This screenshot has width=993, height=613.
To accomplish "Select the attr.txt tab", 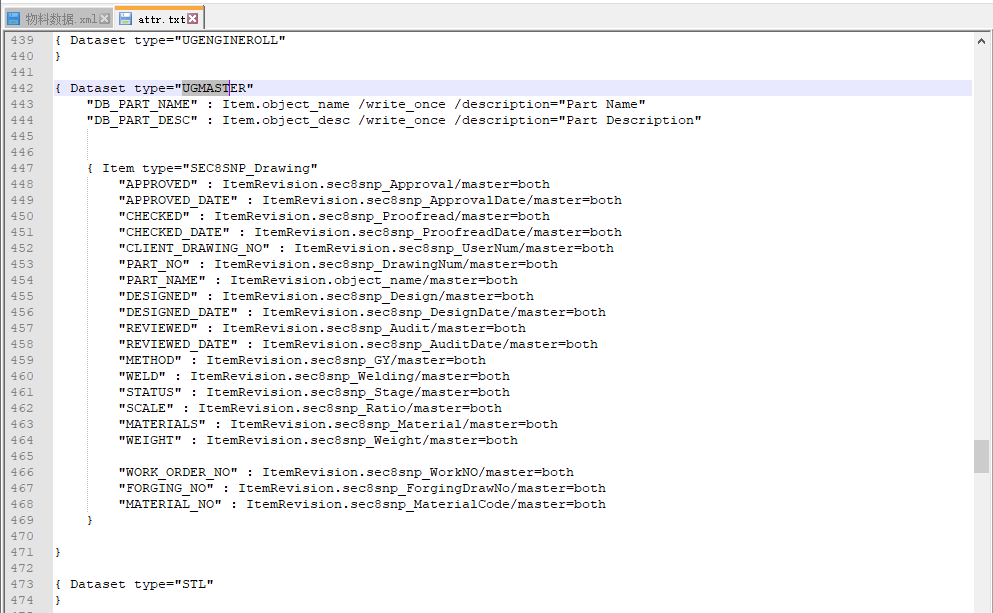I will point(160,19).
